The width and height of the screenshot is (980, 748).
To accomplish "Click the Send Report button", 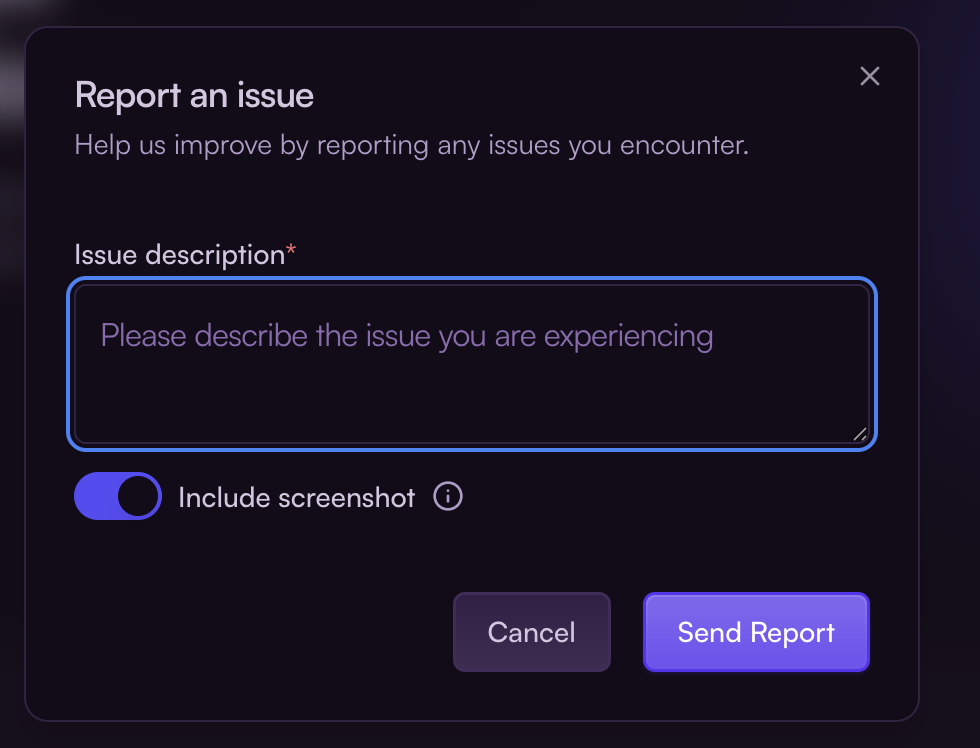I will (756, 632).
